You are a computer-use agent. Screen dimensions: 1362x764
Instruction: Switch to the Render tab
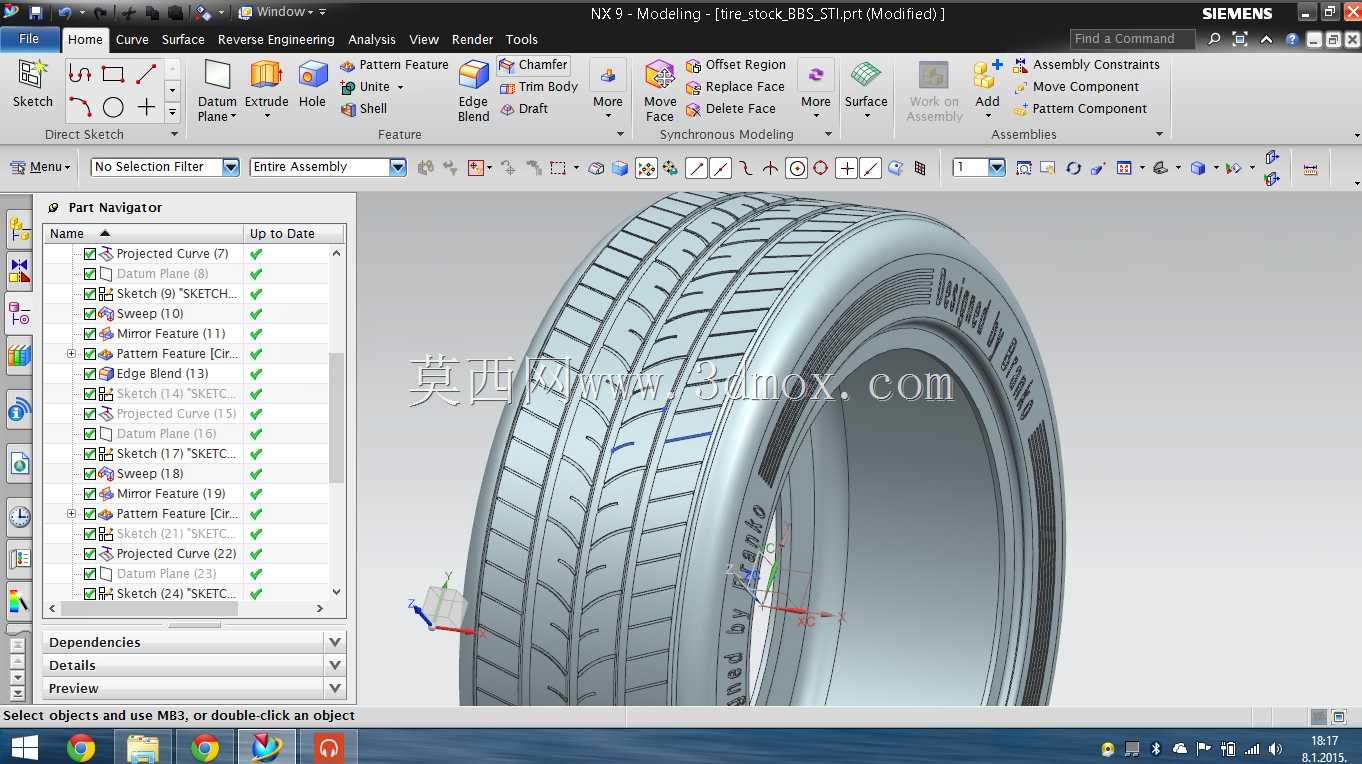(472, 40)
